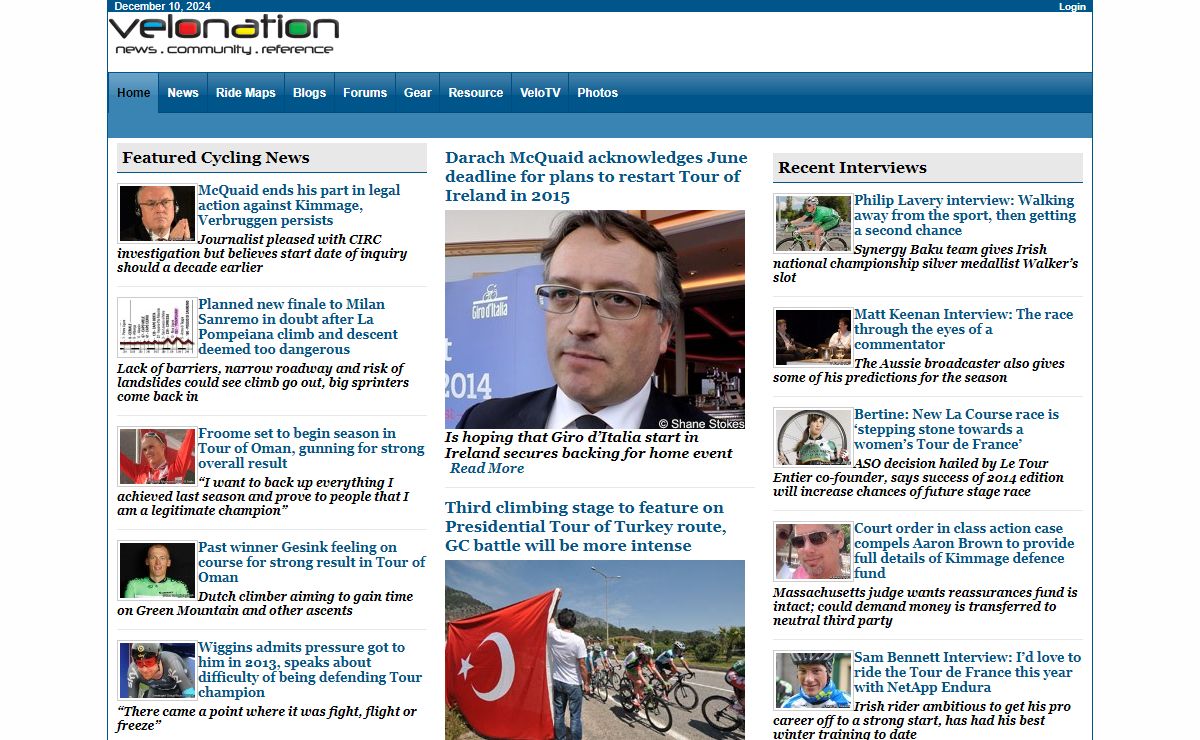Click the Philip Lavery cyclist thumbnail

tap(813, 223)
